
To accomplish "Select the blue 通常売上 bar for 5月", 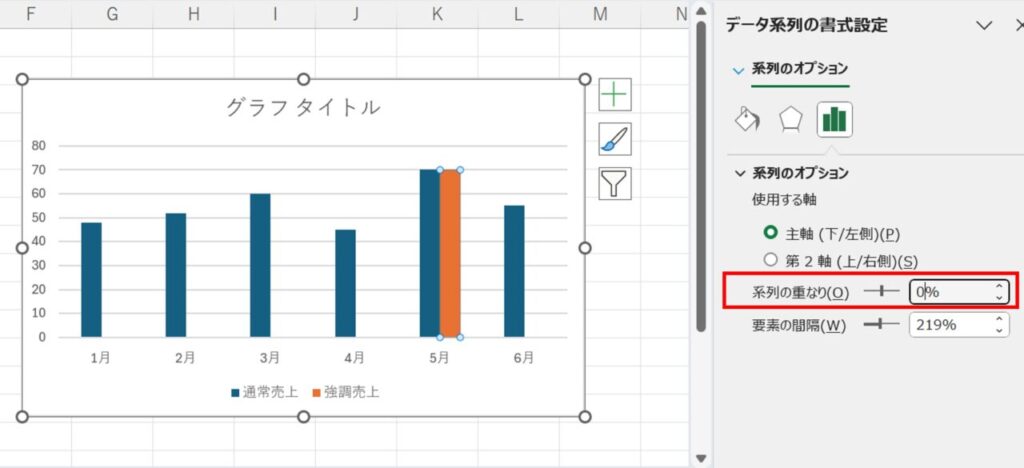I will click(430, 253).
